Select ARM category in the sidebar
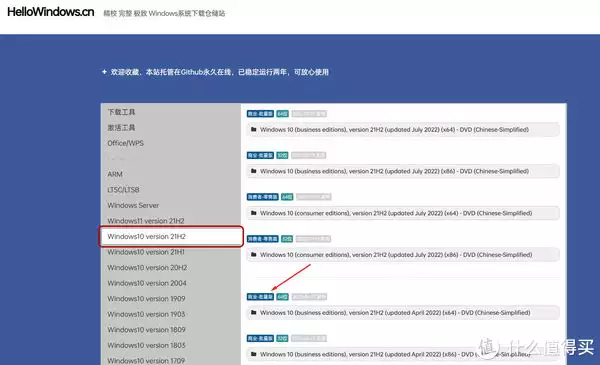This screenshot has width=600, height=365. 115,174
